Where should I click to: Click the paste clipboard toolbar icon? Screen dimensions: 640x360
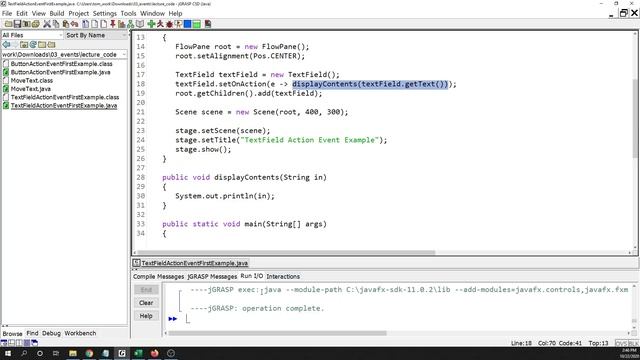65,24
